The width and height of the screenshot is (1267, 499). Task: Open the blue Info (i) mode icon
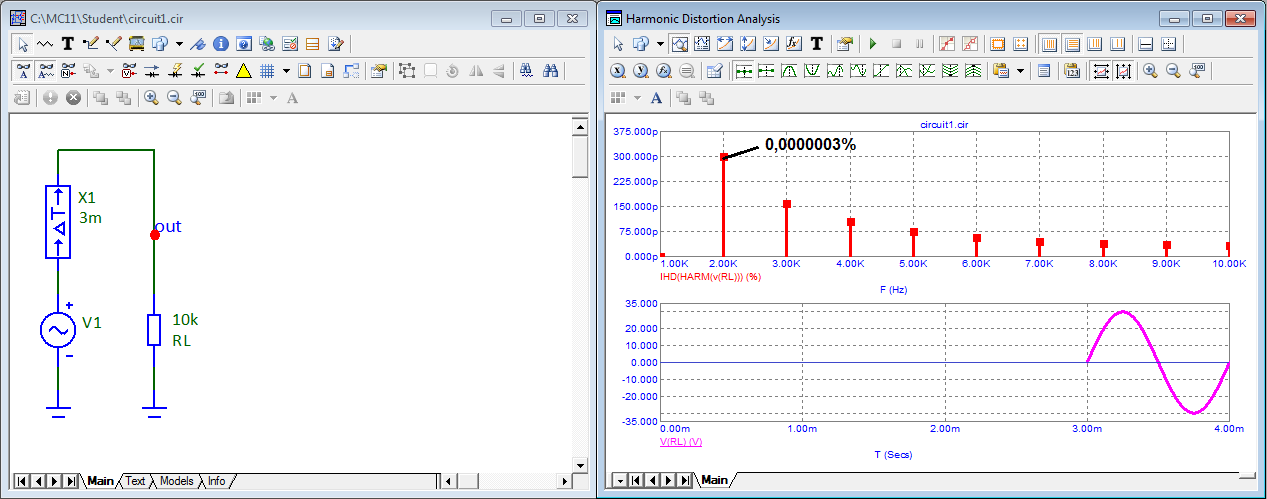(x=221, y=44)
